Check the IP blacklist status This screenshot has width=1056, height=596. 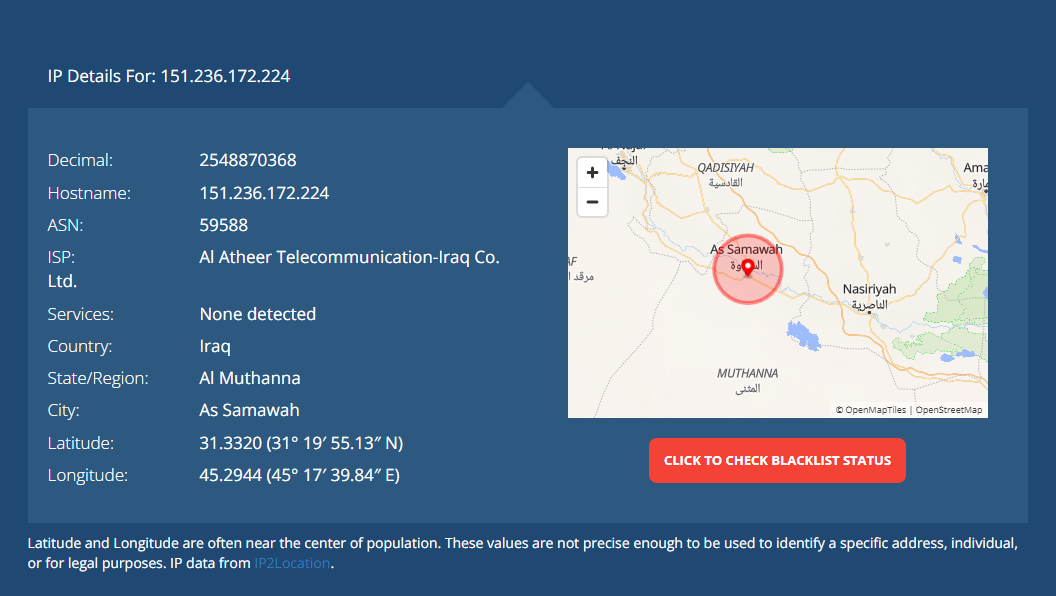pos(777,461)
